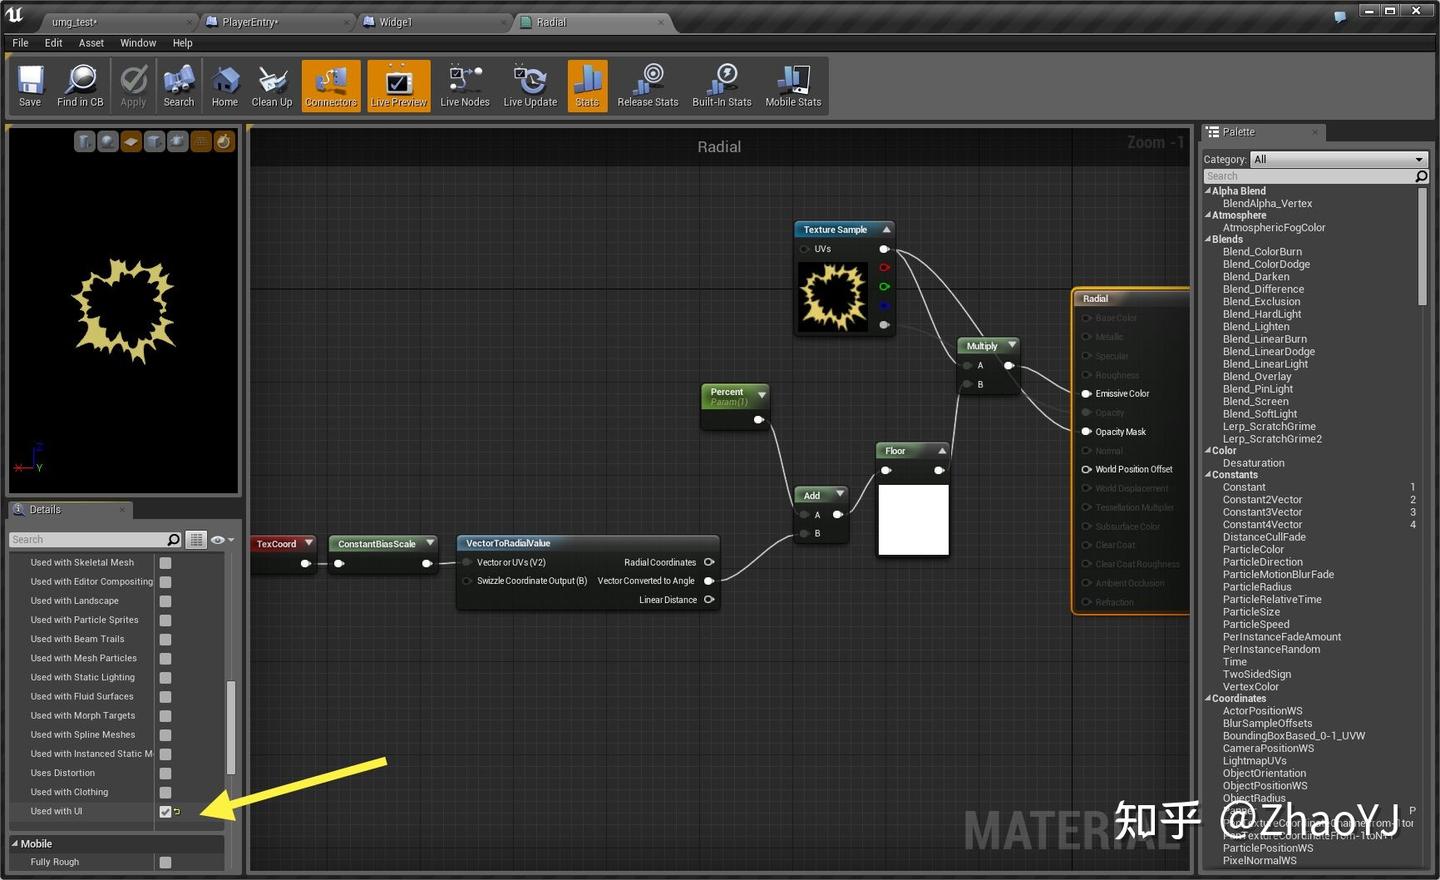Select the sphere preview mesh icon

[107, 141]
